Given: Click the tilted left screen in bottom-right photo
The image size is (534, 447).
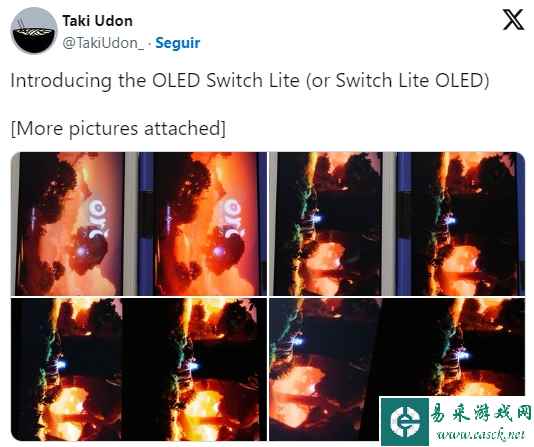Looking at the screenshot, I should tap(324, 369).
